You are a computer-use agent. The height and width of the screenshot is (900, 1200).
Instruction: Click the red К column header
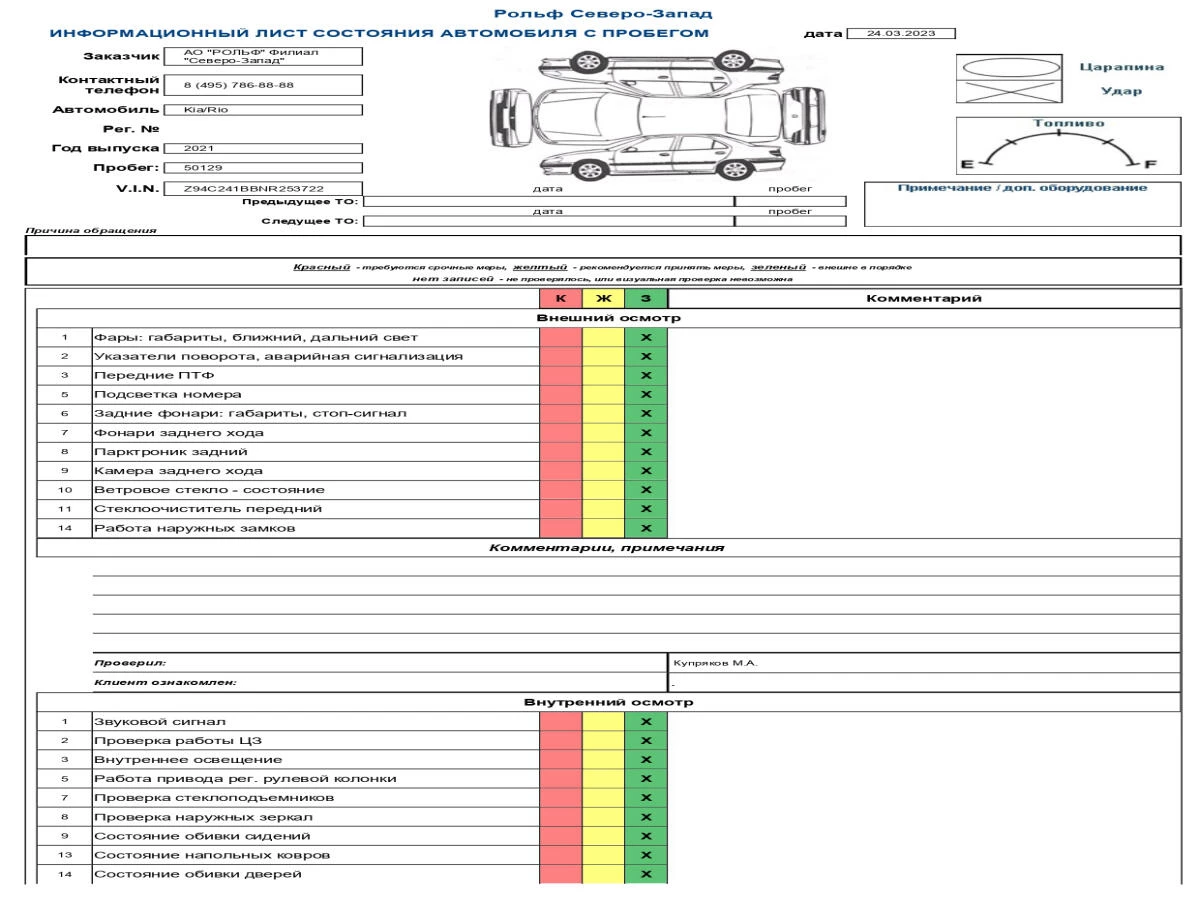pos(560,298)
